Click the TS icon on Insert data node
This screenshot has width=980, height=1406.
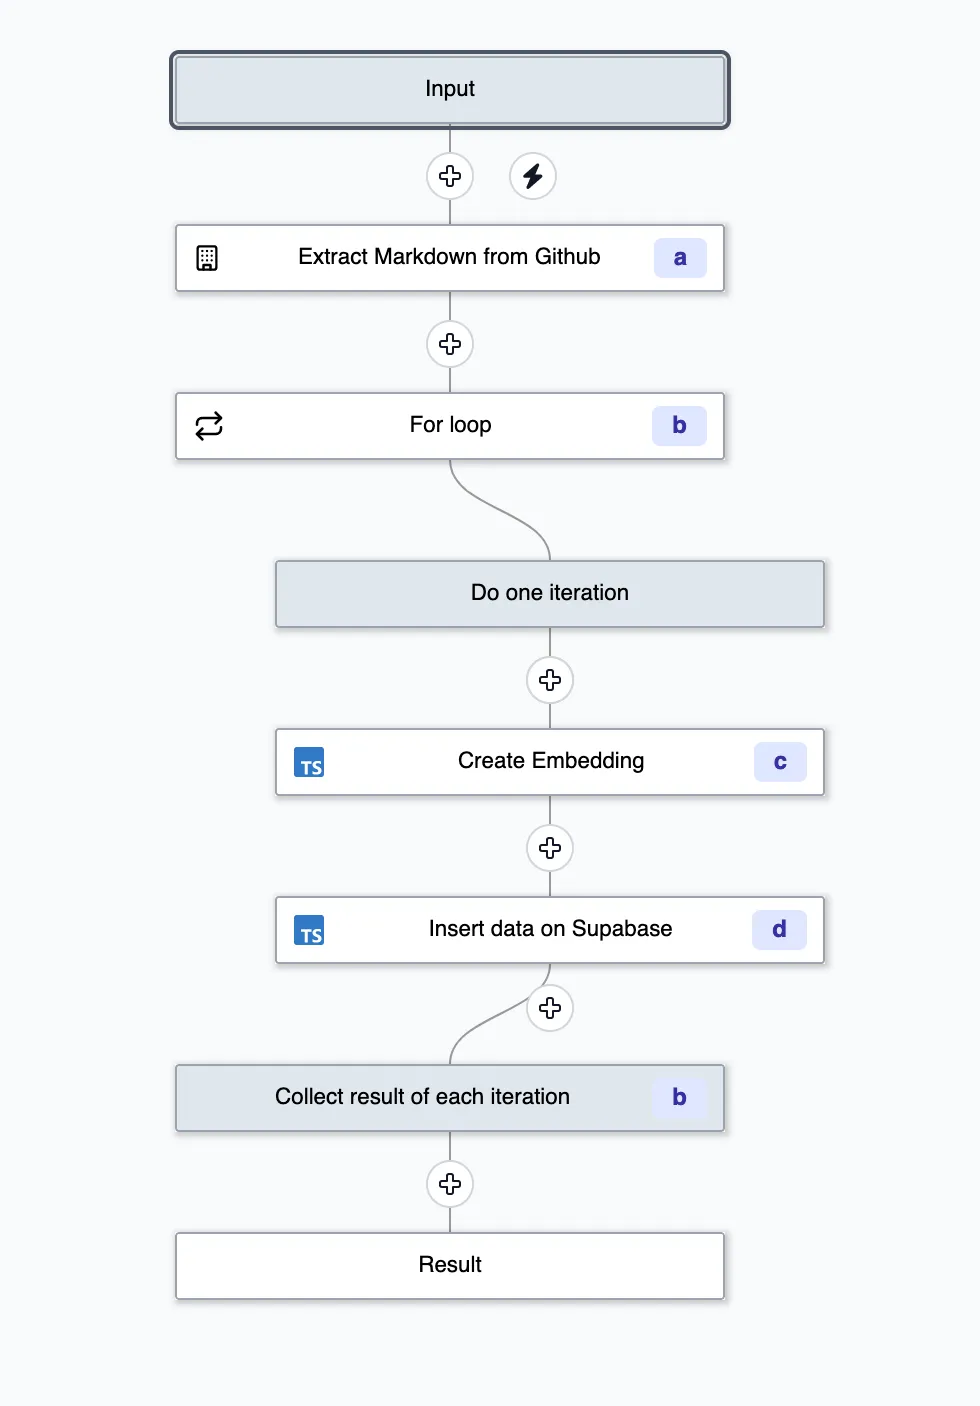310,930
